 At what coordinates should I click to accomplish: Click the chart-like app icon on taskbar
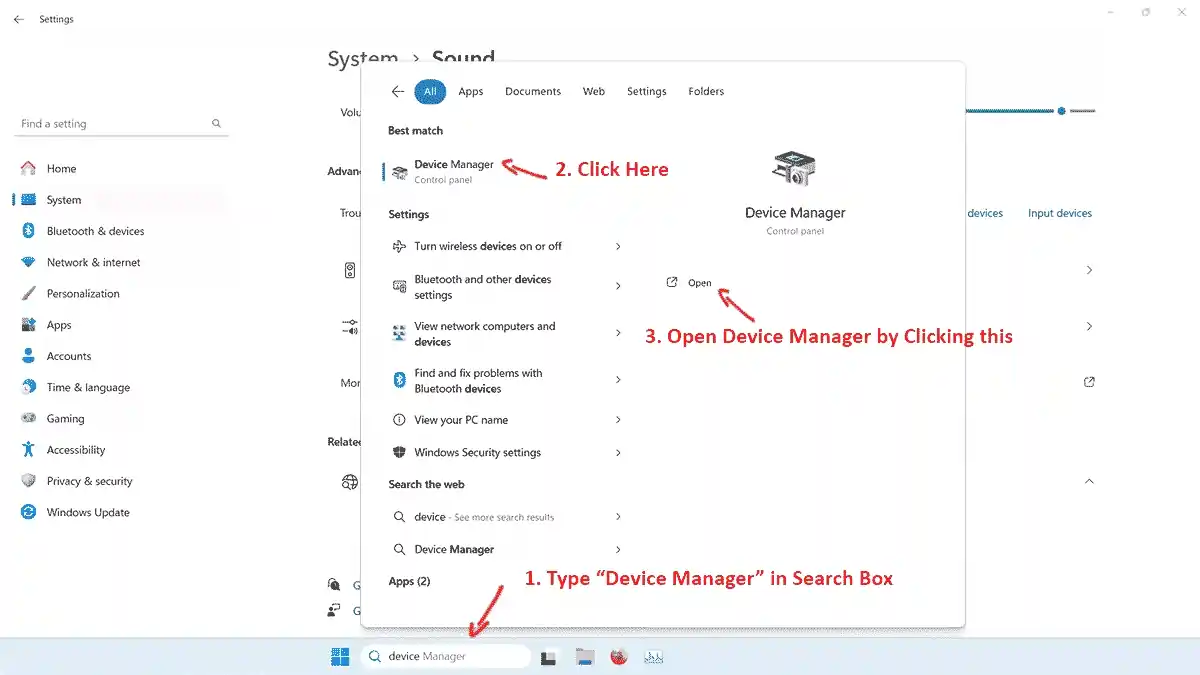pyautogui.click(x=654, y=657)
